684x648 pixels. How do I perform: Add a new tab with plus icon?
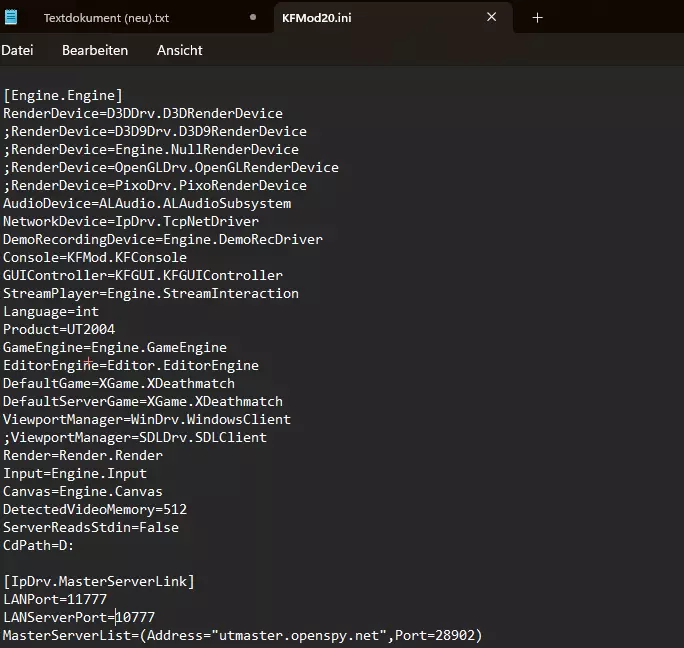pos(537,18)
